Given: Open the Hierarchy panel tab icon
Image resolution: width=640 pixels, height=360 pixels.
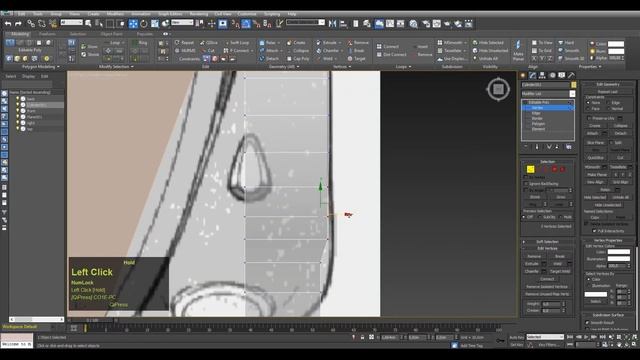Looking at the screenshot, I should tap(542, 75).
